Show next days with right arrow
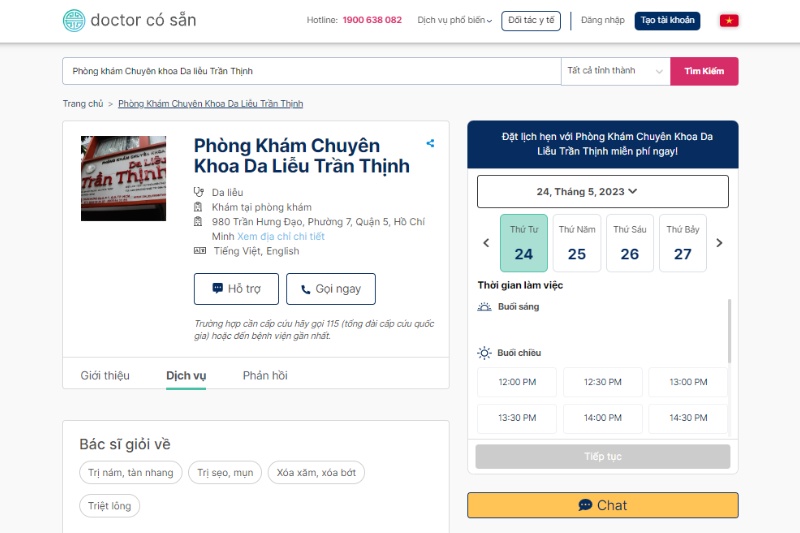 click(719, 243)
